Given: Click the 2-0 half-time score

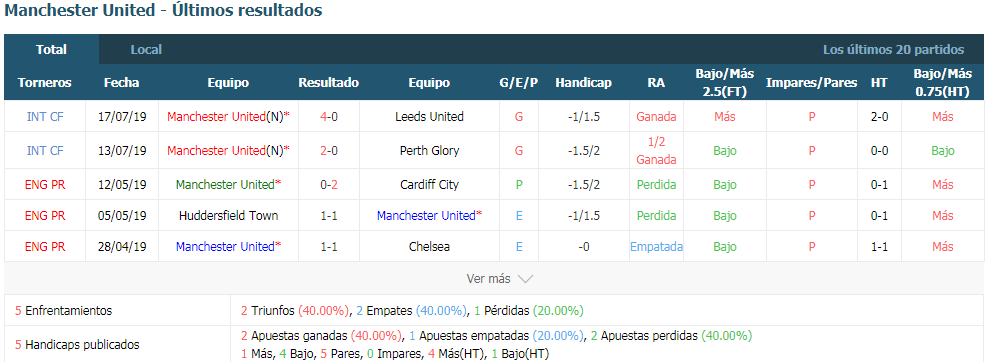Looking at the screenshot, I should click(879, 117).
